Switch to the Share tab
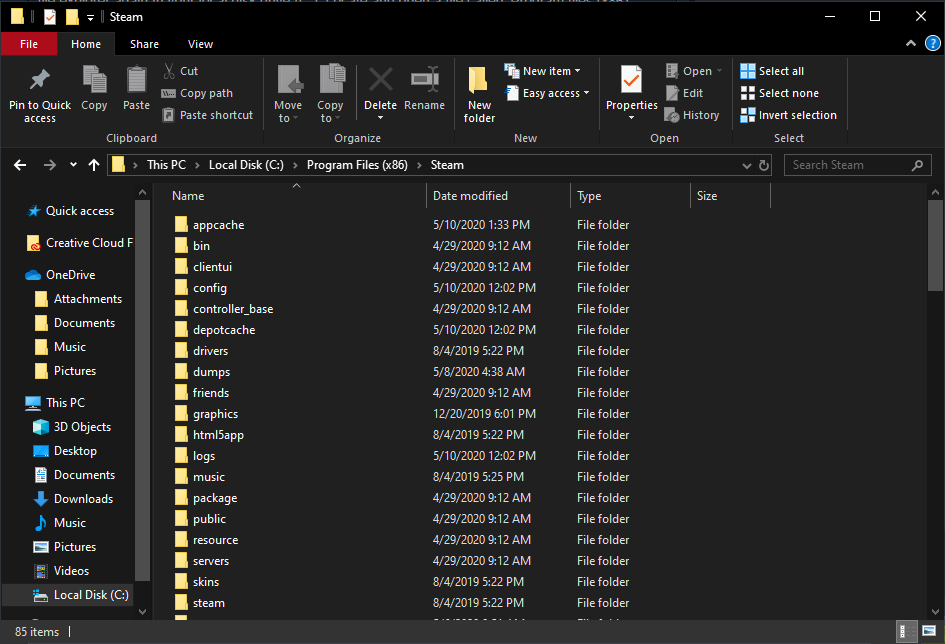The width and height of the screenshot is (945, 644). (145, 44)
